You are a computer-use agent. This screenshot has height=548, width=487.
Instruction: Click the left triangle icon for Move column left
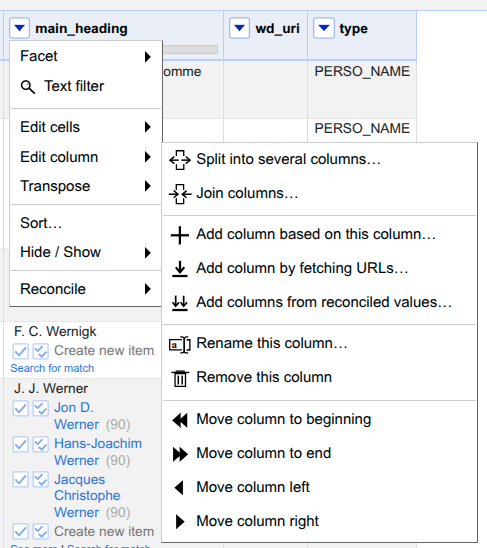[179, 488]
